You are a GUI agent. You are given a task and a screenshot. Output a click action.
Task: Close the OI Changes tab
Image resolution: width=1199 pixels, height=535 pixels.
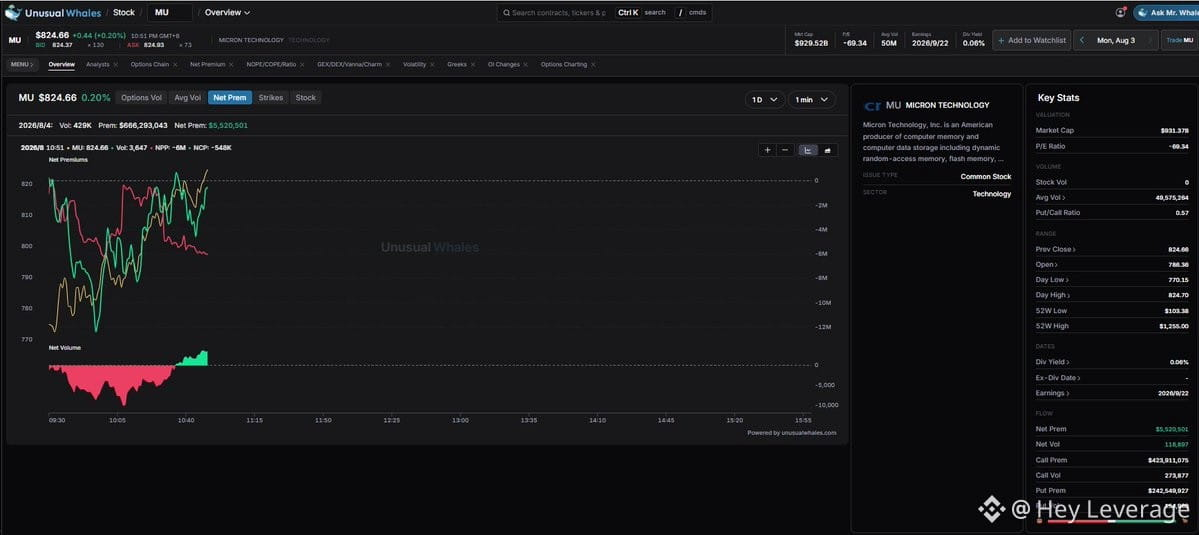click(x=526, y=65)
